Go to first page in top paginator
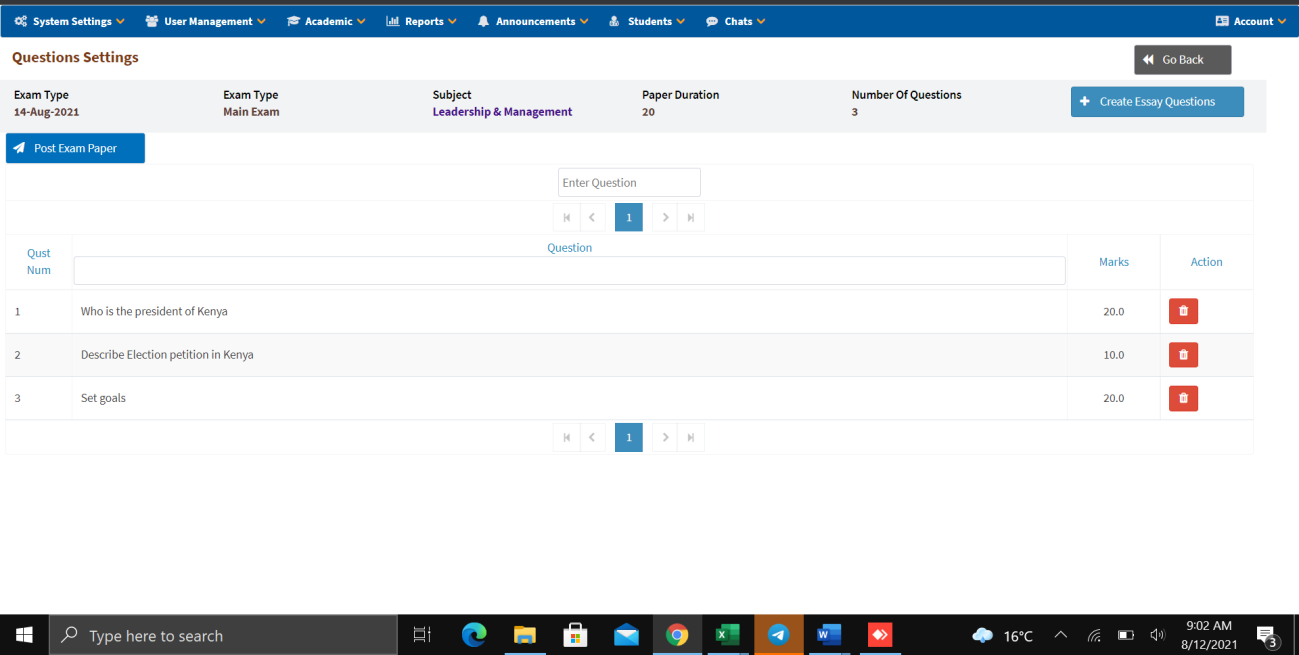Viewport: 1299px width, 655px height. [x=566, y=217]
